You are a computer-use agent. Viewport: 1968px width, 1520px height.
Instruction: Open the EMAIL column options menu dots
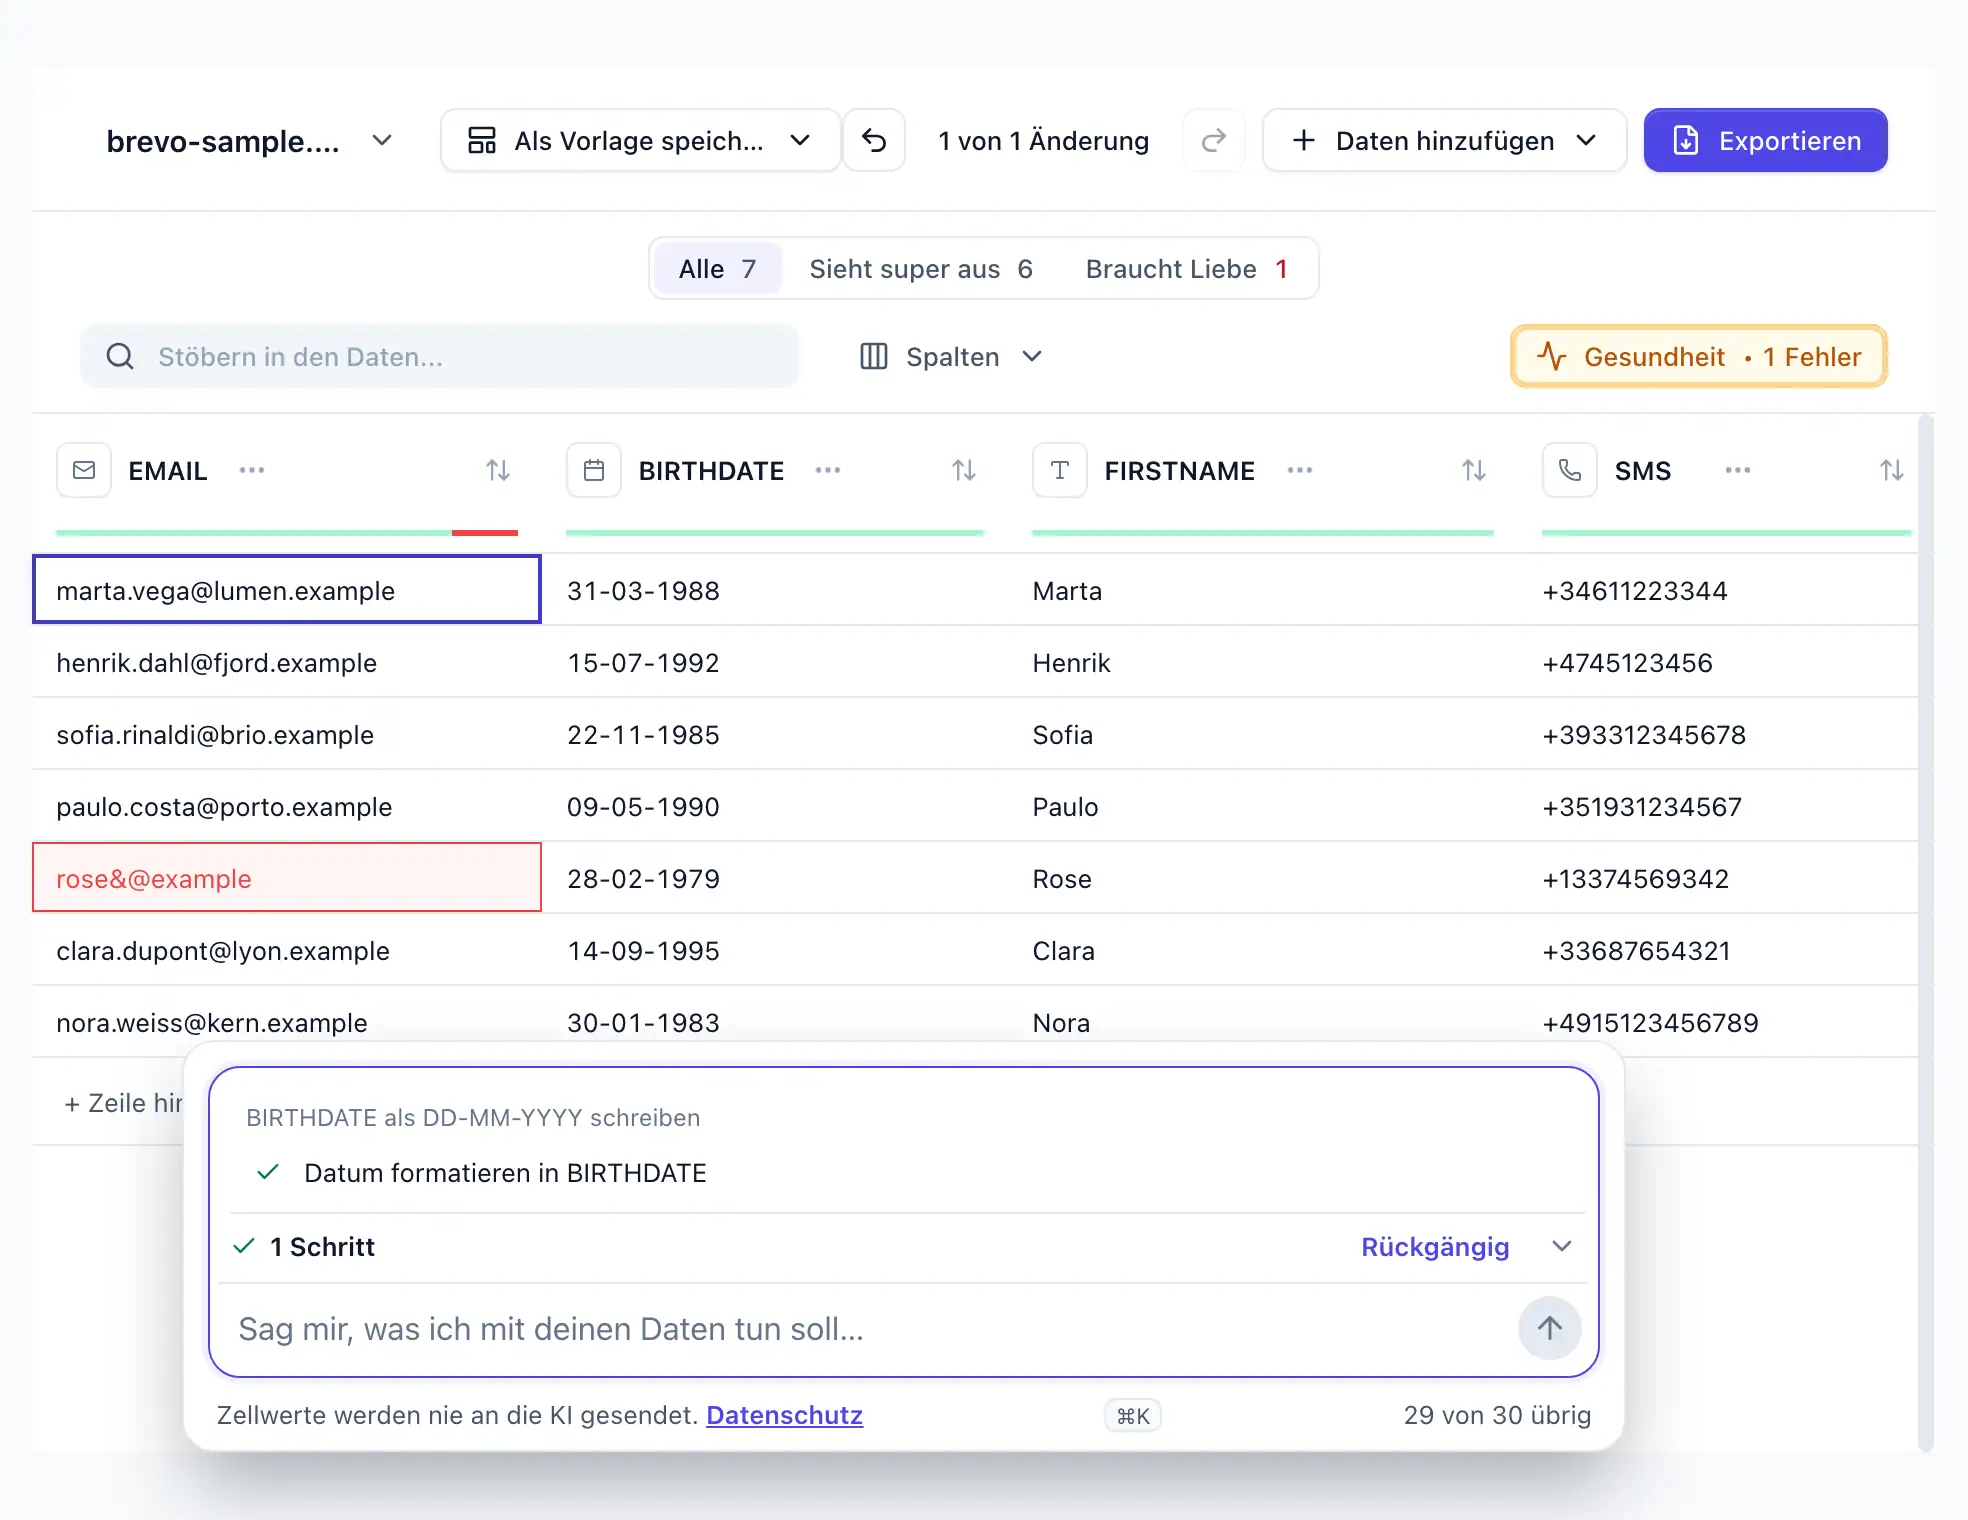[252, 470]
